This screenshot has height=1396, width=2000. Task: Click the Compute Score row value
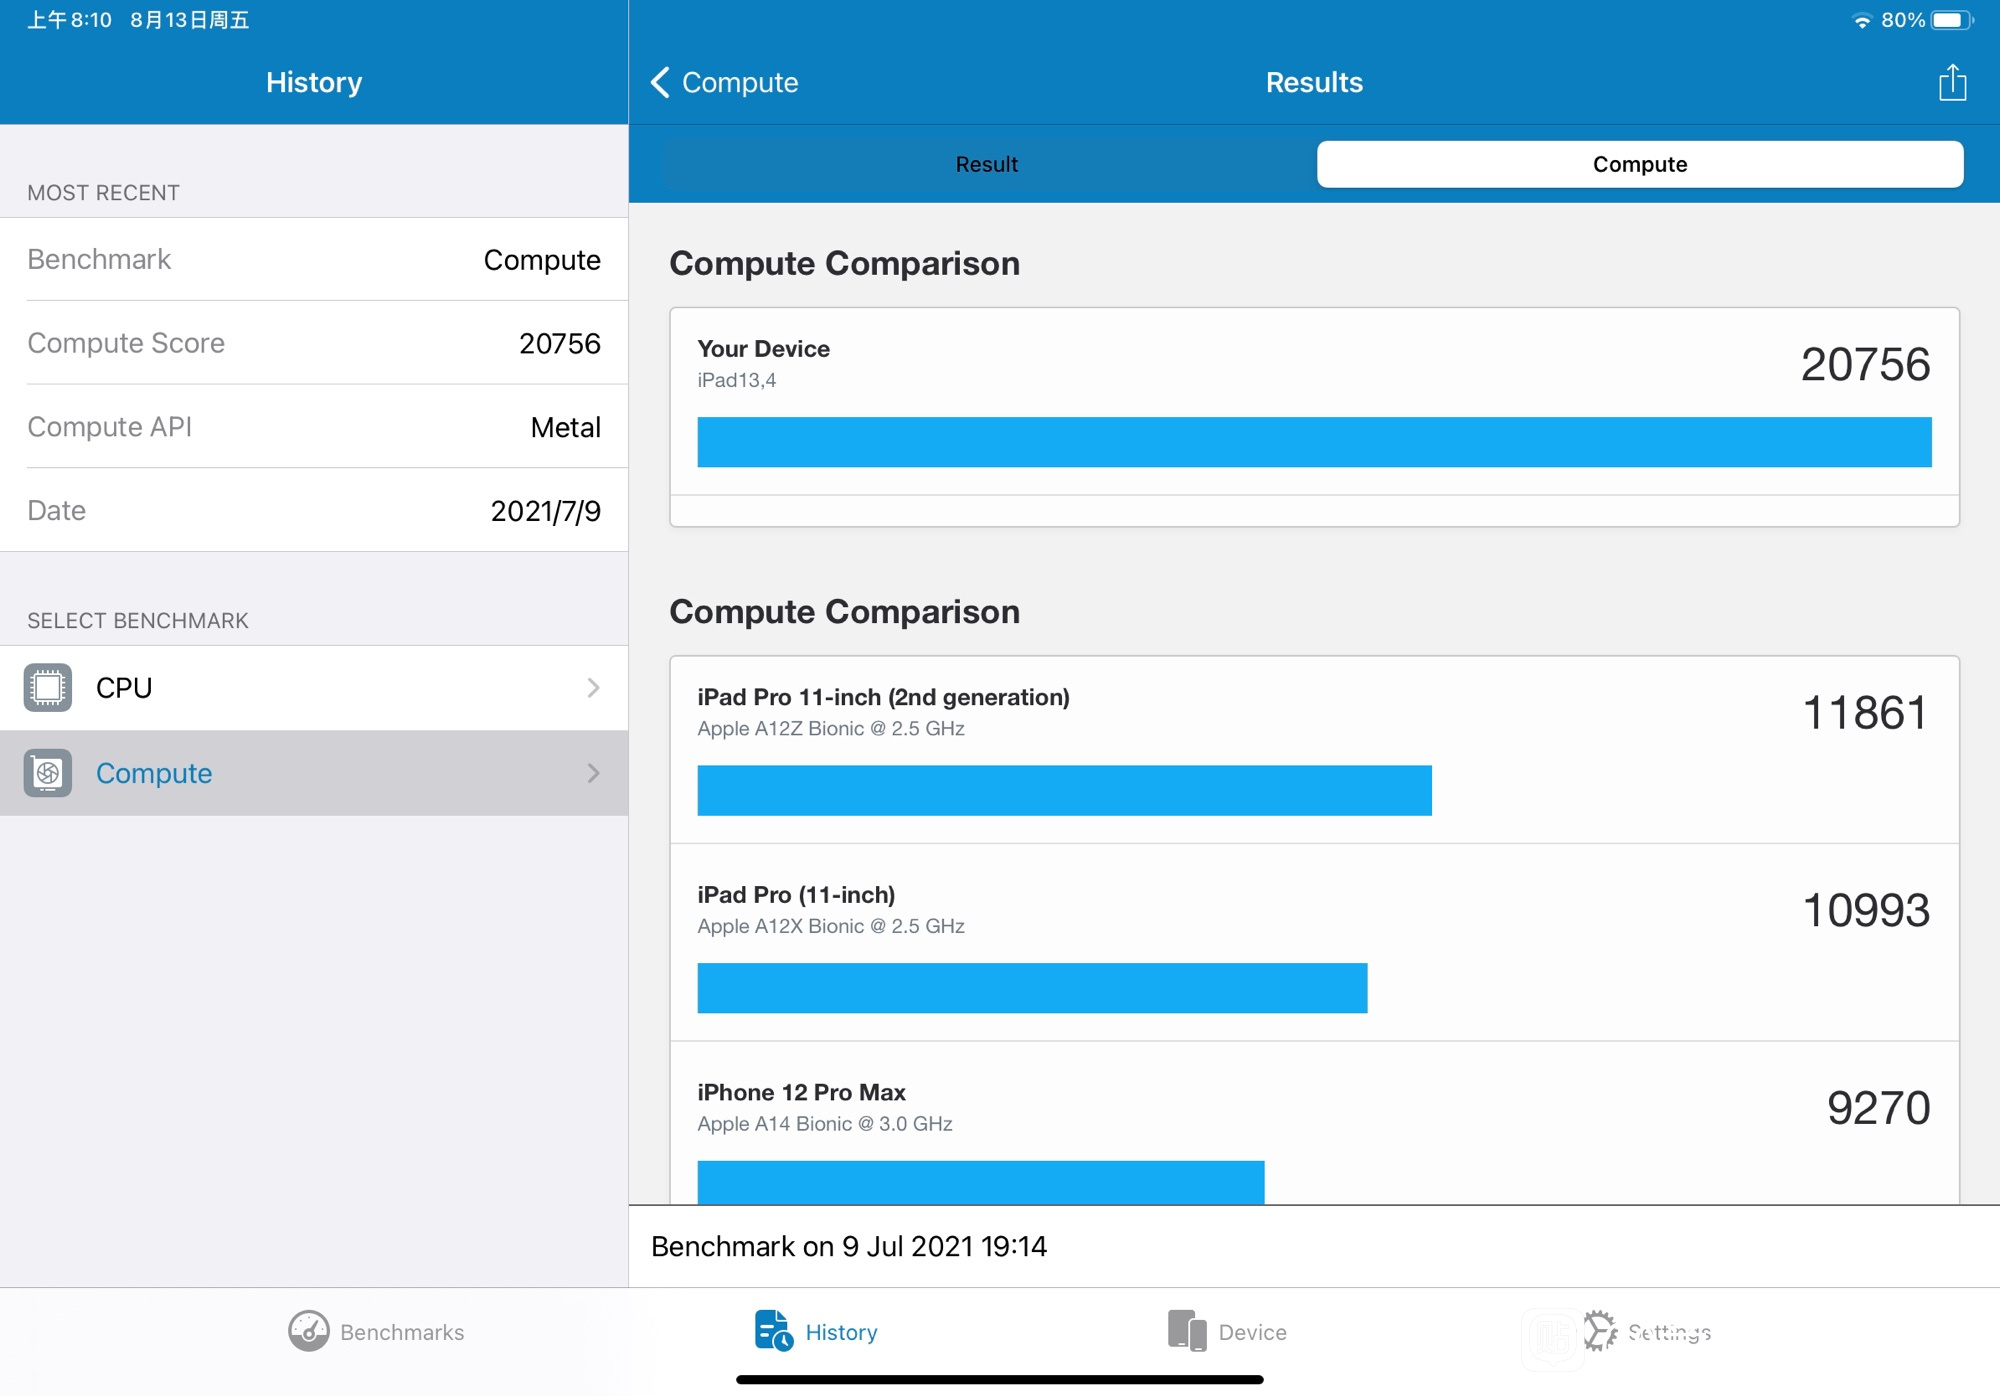pyautogui.click(x=560, y=343)
